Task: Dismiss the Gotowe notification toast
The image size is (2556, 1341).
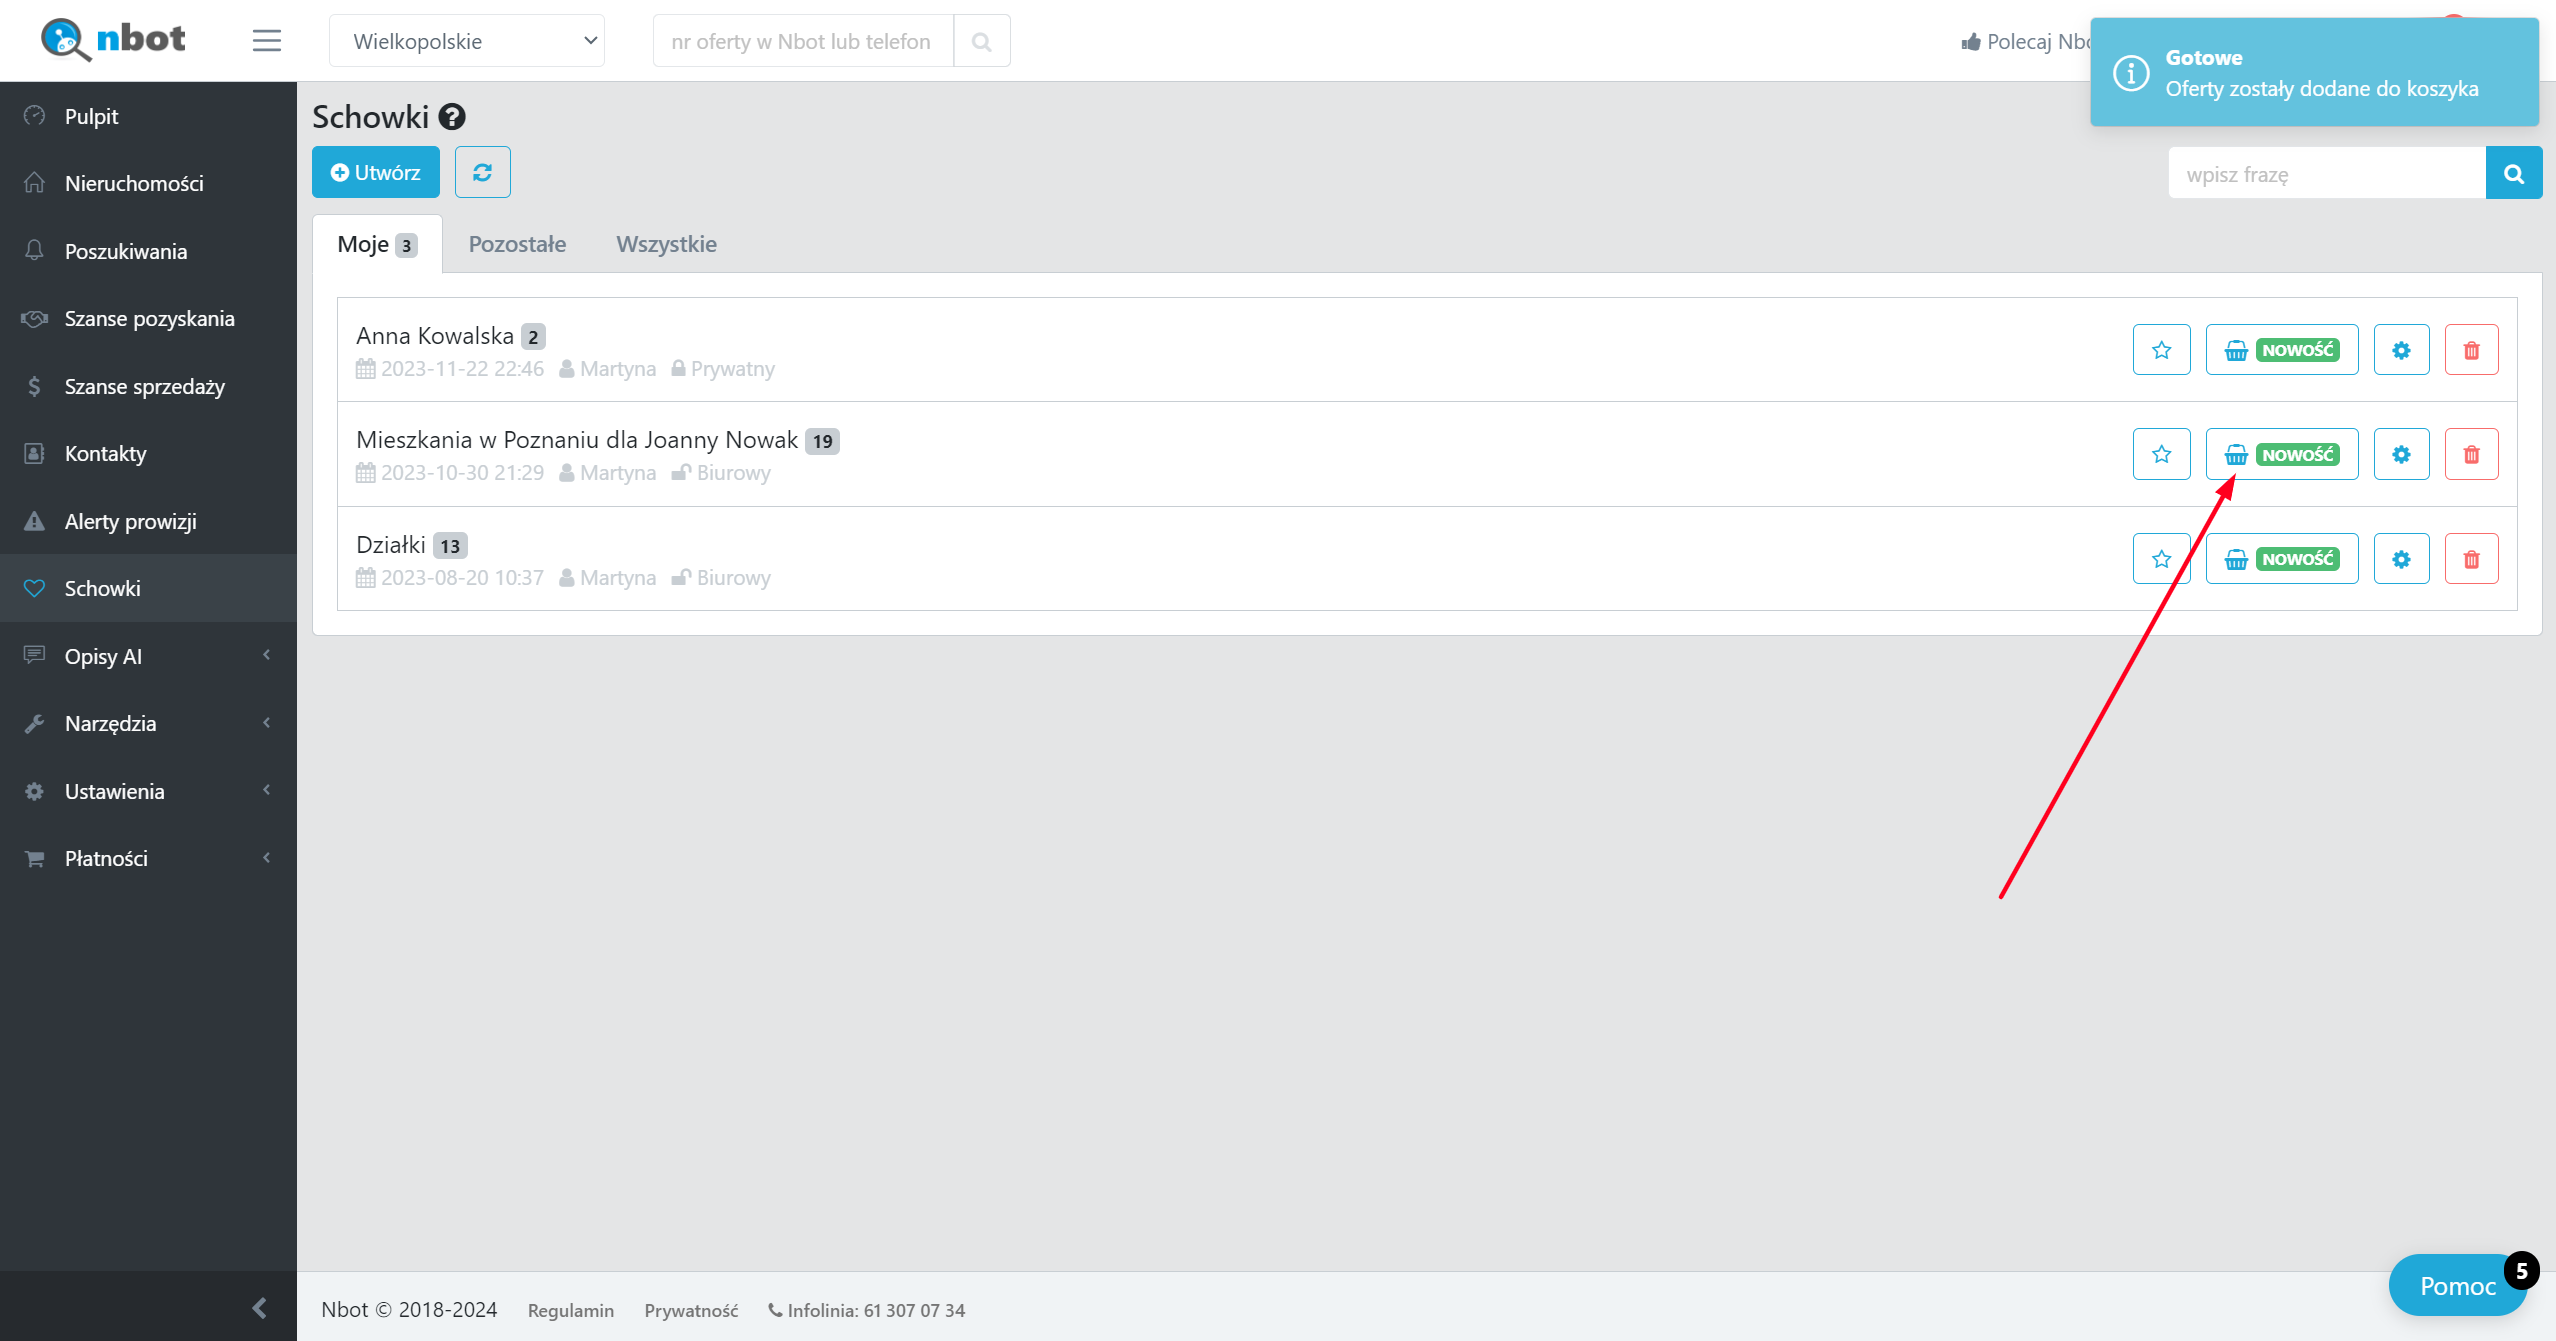Action: pyautogui.click(x=2314, y=72)
